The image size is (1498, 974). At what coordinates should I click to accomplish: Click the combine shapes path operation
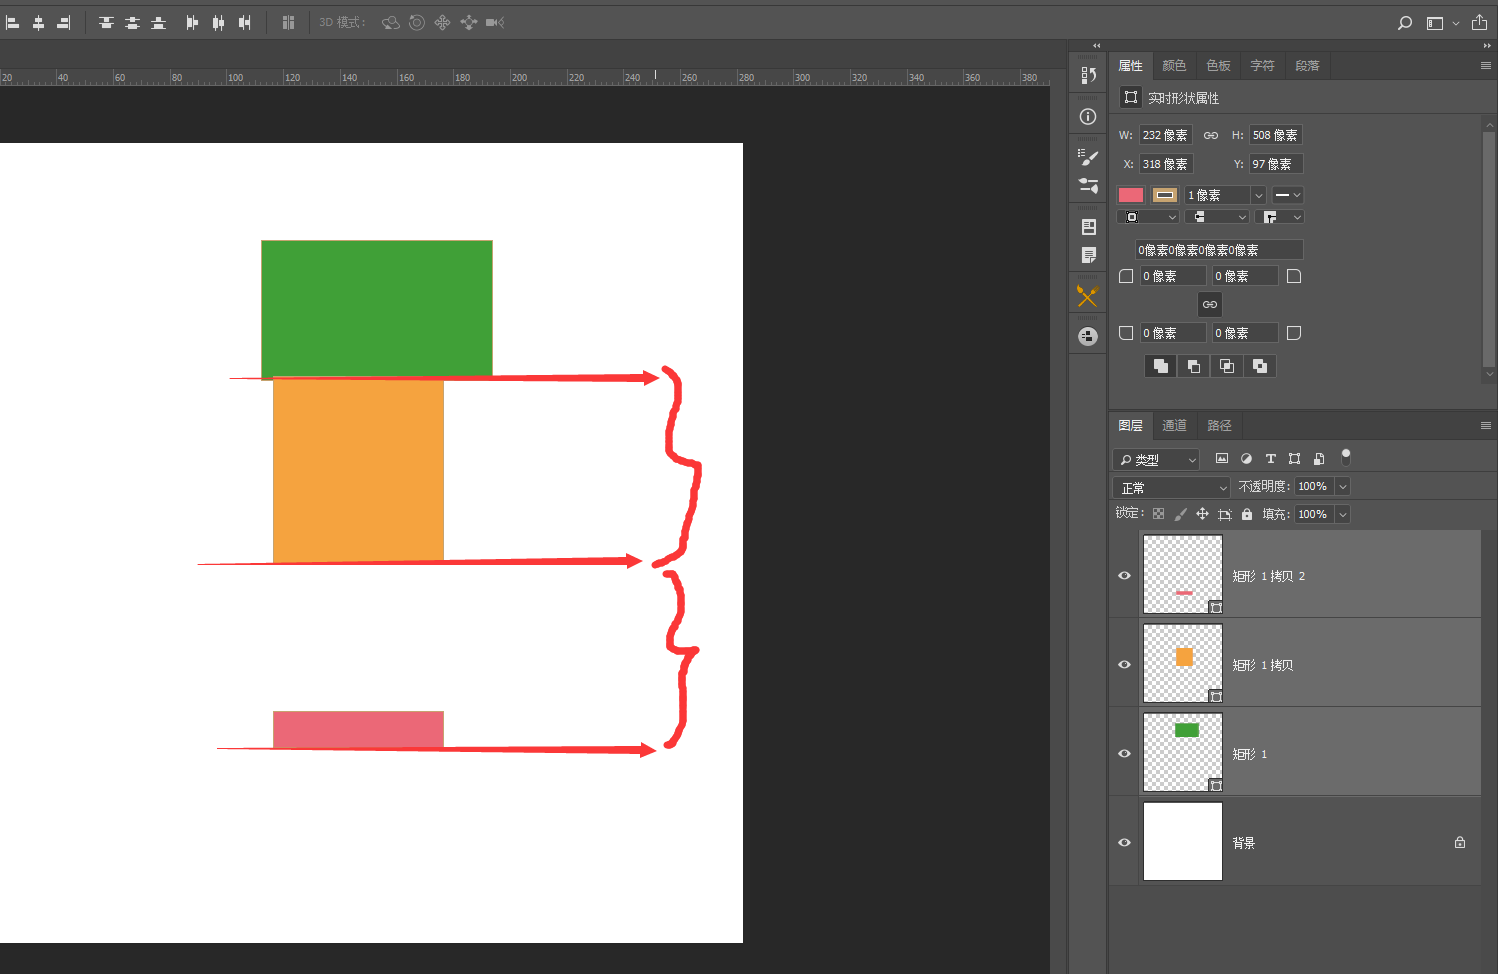(1160, 366)
